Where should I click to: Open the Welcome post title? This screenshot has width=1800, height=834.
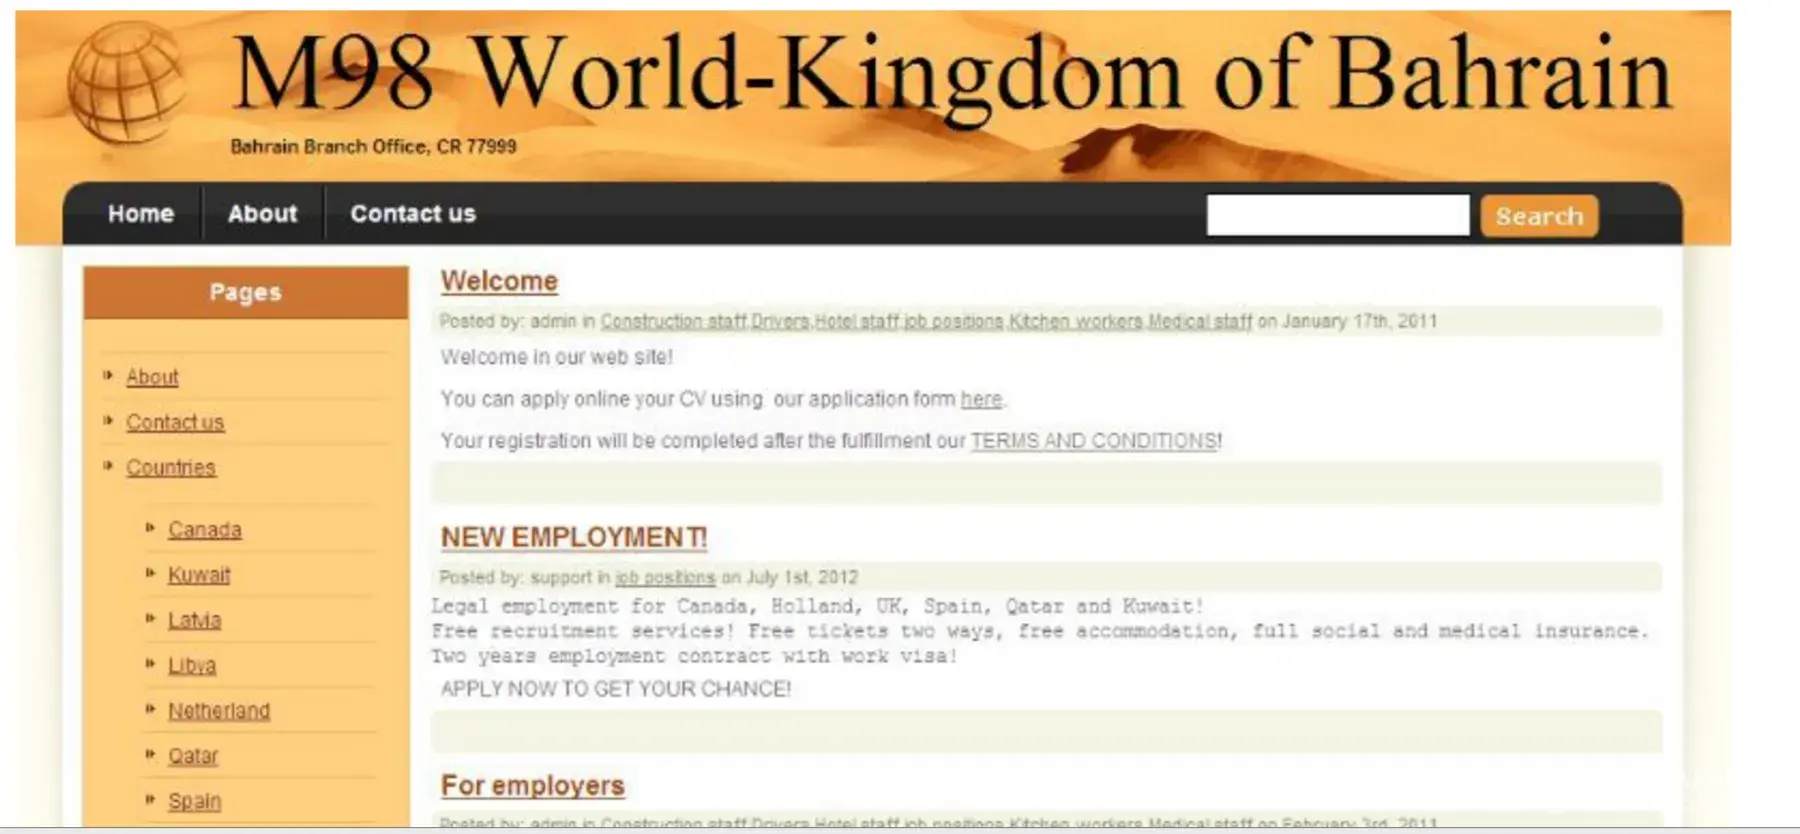tap(499, 281)
